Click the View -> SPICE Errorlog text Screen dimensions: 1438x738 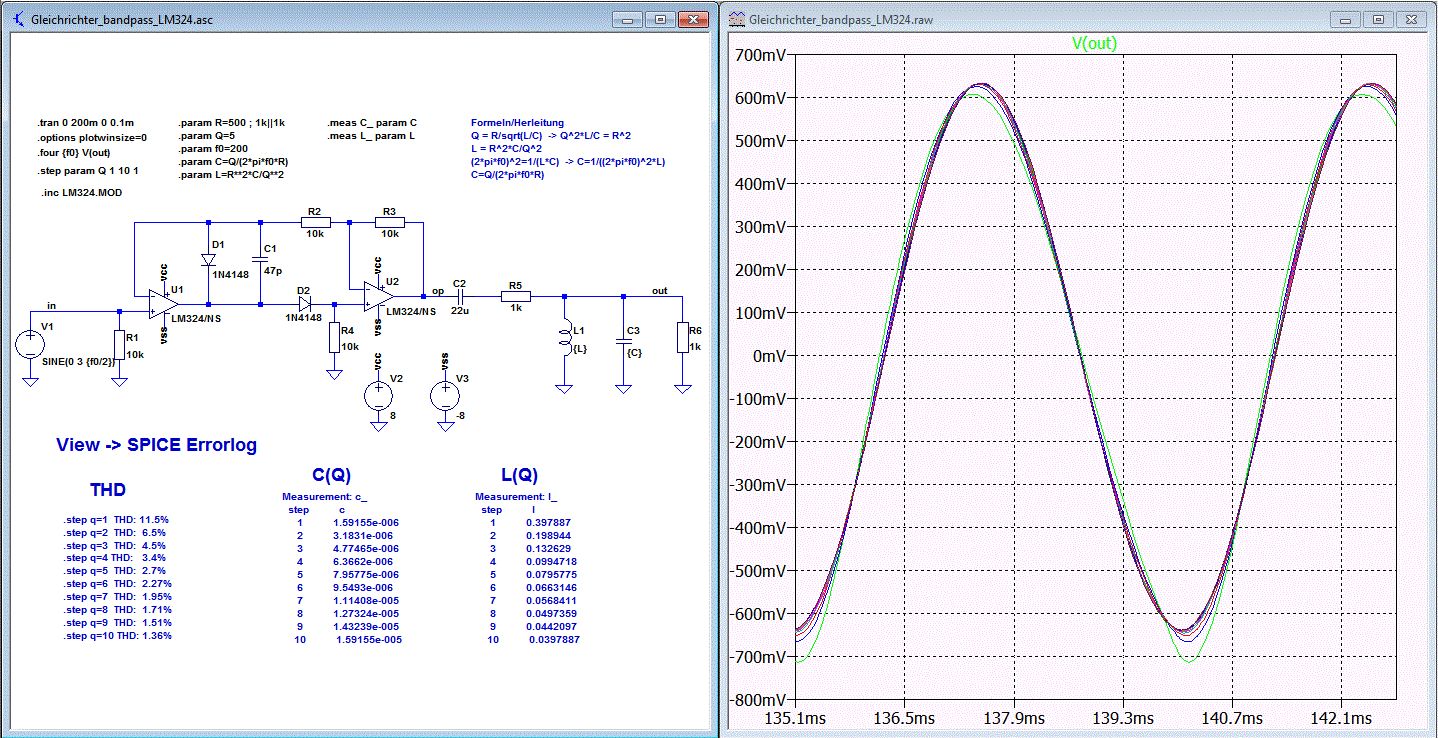coord(156,446)
